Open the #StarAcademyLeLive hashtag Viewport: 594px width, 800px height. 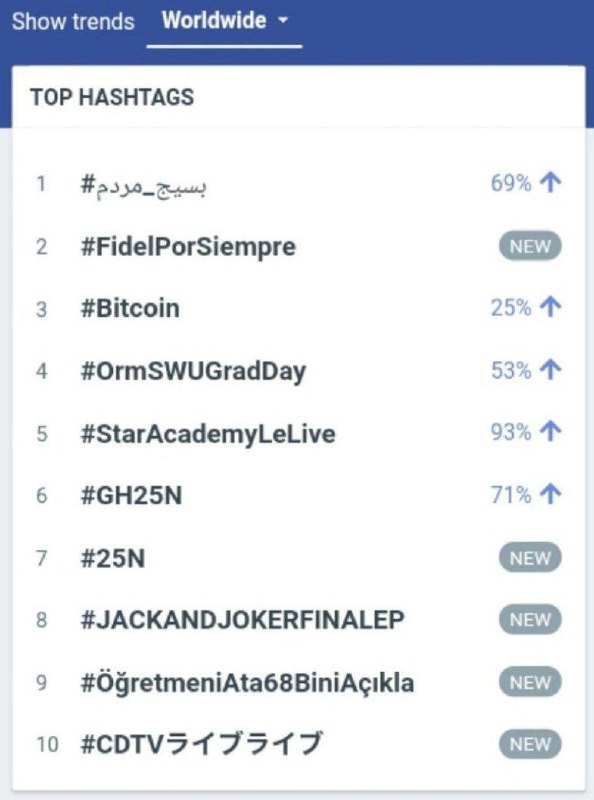[x=208, y=434]
